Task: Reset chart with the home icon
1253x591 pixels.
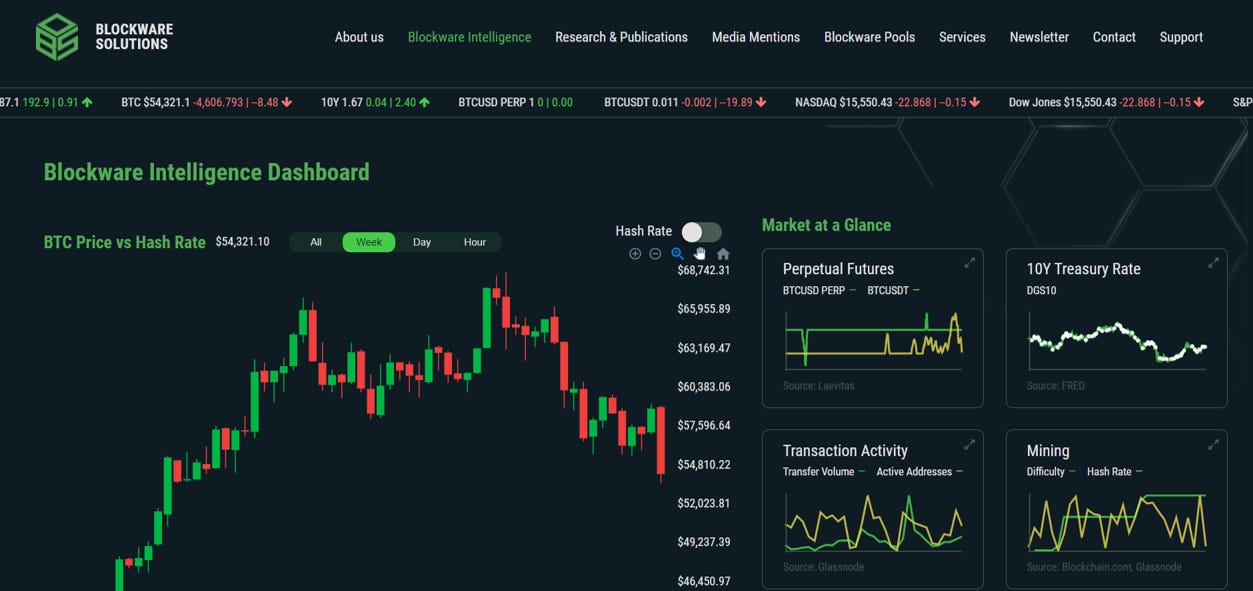Action: point(723,254)
